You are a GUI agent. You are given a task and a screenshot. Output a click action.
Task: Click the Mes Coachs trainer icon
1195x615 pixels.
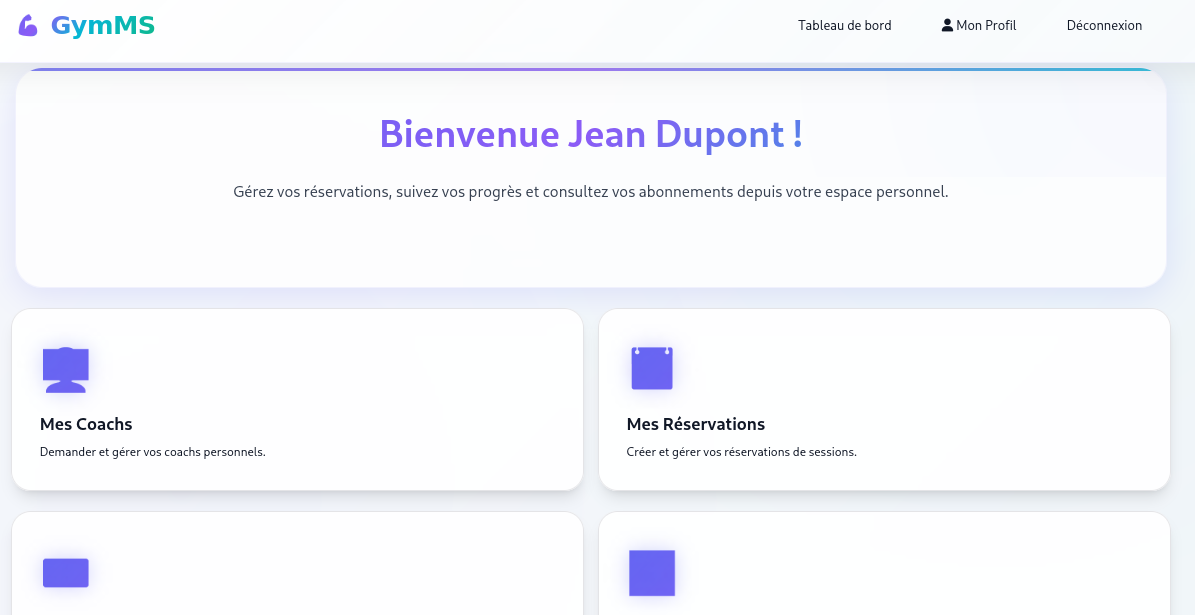click(x=66, y=369)
